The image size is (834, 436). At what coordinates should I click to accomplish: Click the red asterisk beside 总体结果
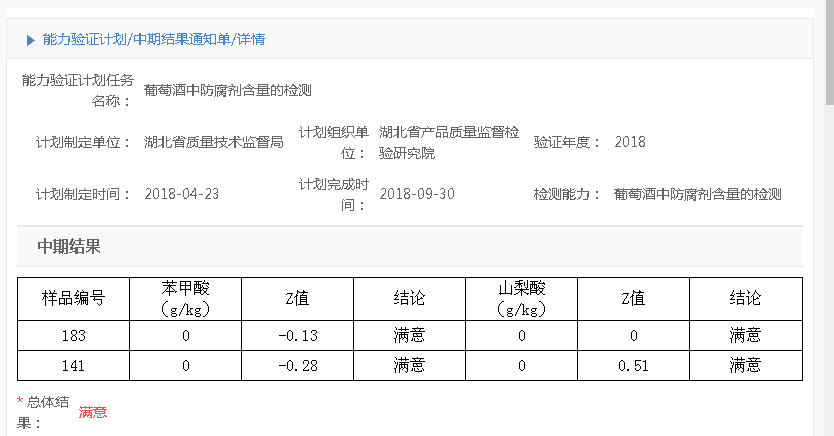tap(20, 402)
